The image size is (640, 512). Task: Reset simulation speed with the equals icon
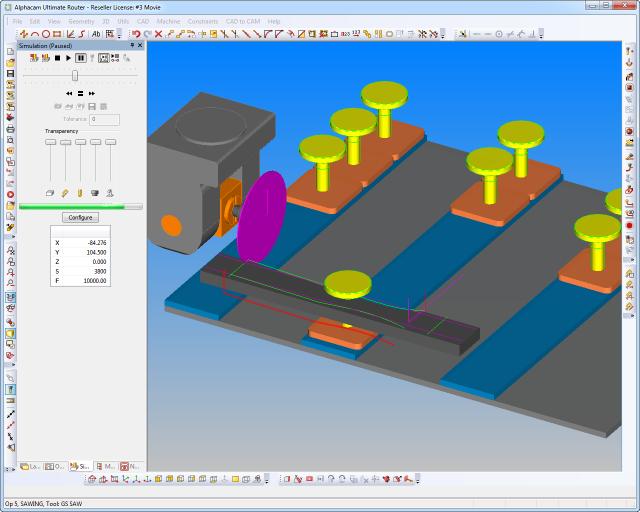[x=80, y=93]
